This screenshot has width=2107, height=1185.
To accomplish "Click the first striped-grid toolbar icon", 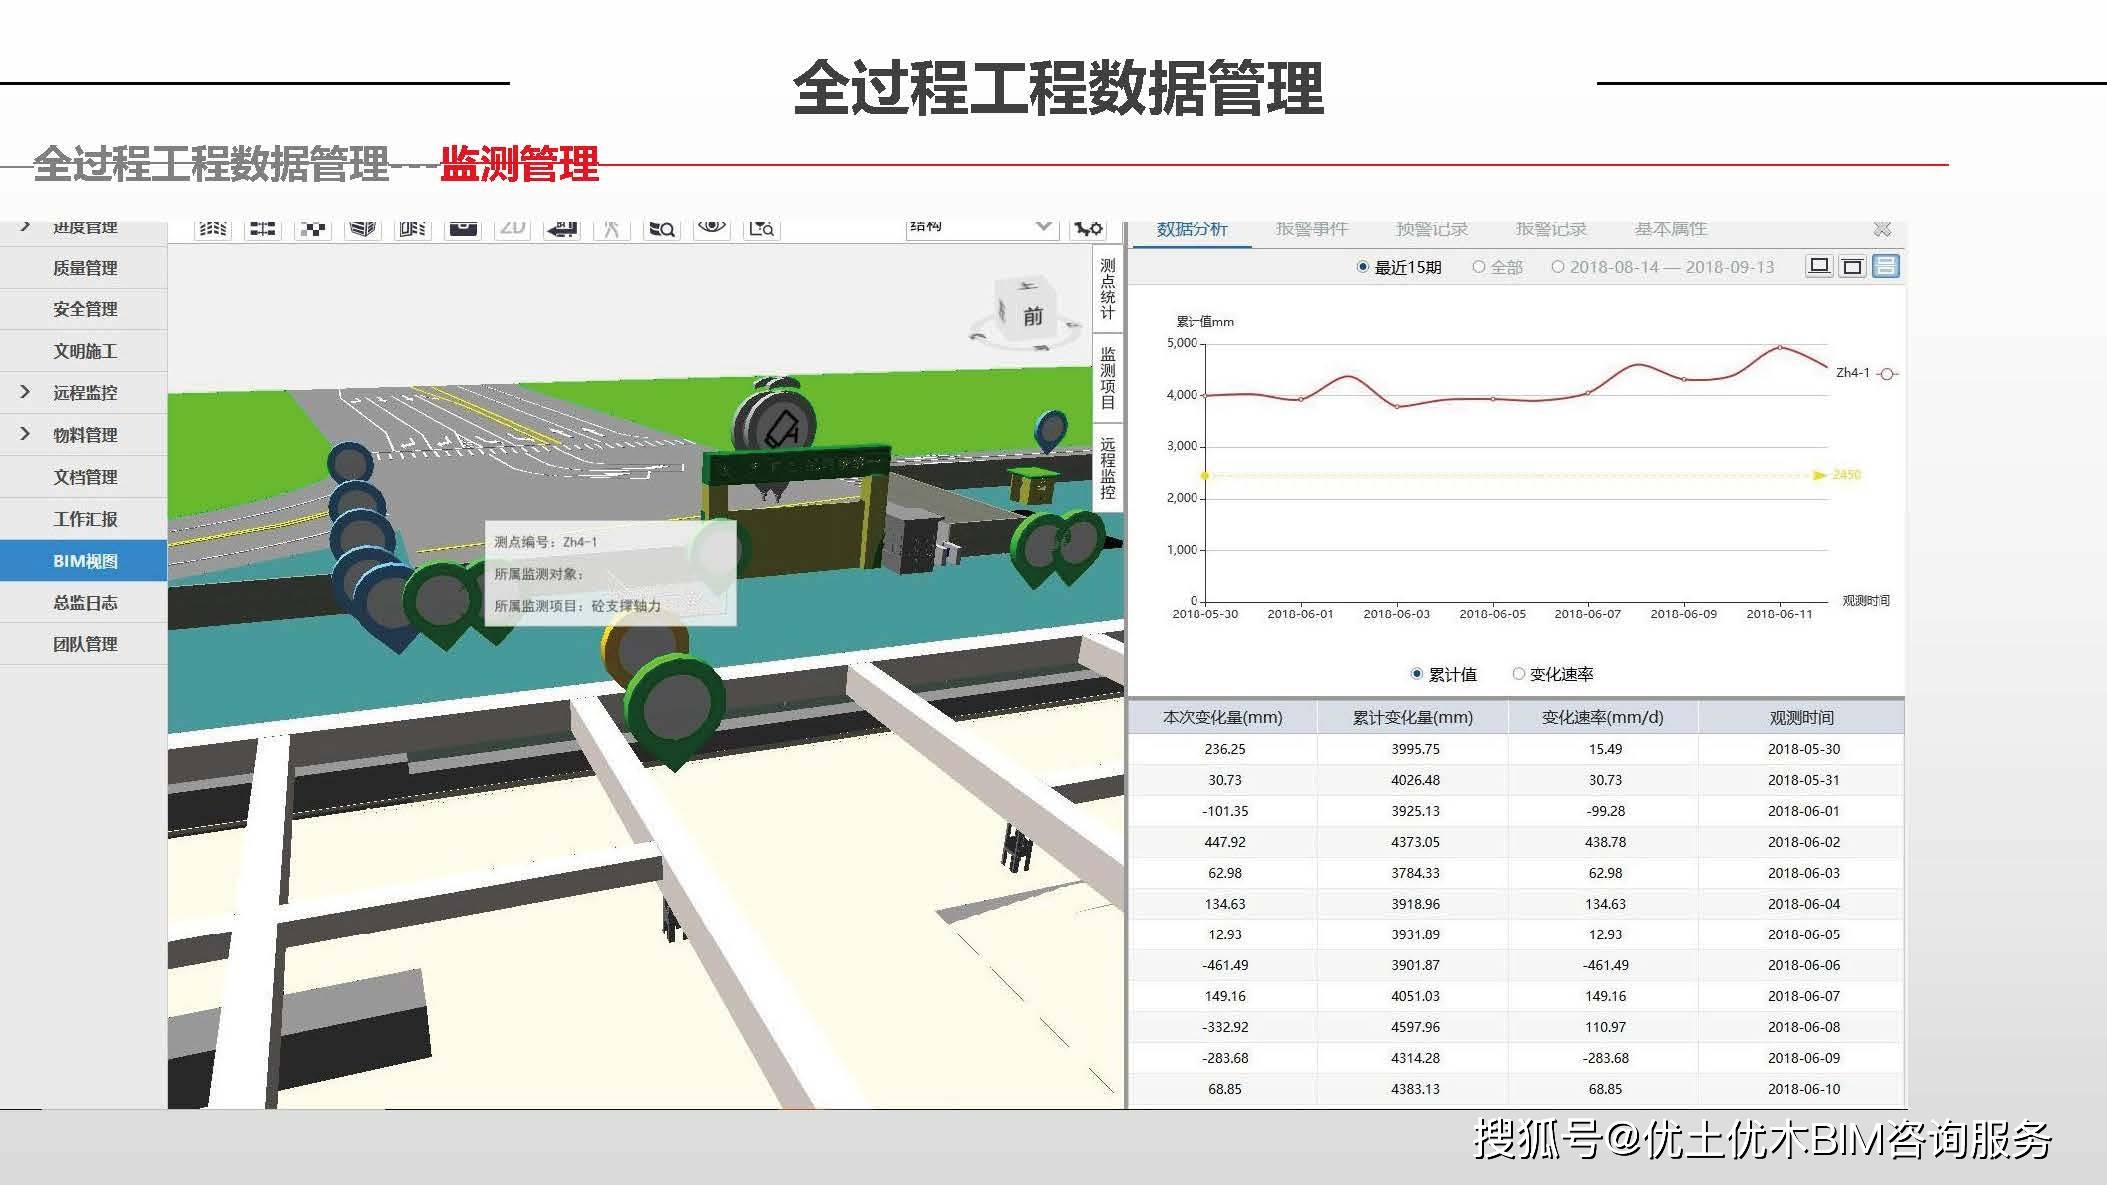I will coord(213,228).
